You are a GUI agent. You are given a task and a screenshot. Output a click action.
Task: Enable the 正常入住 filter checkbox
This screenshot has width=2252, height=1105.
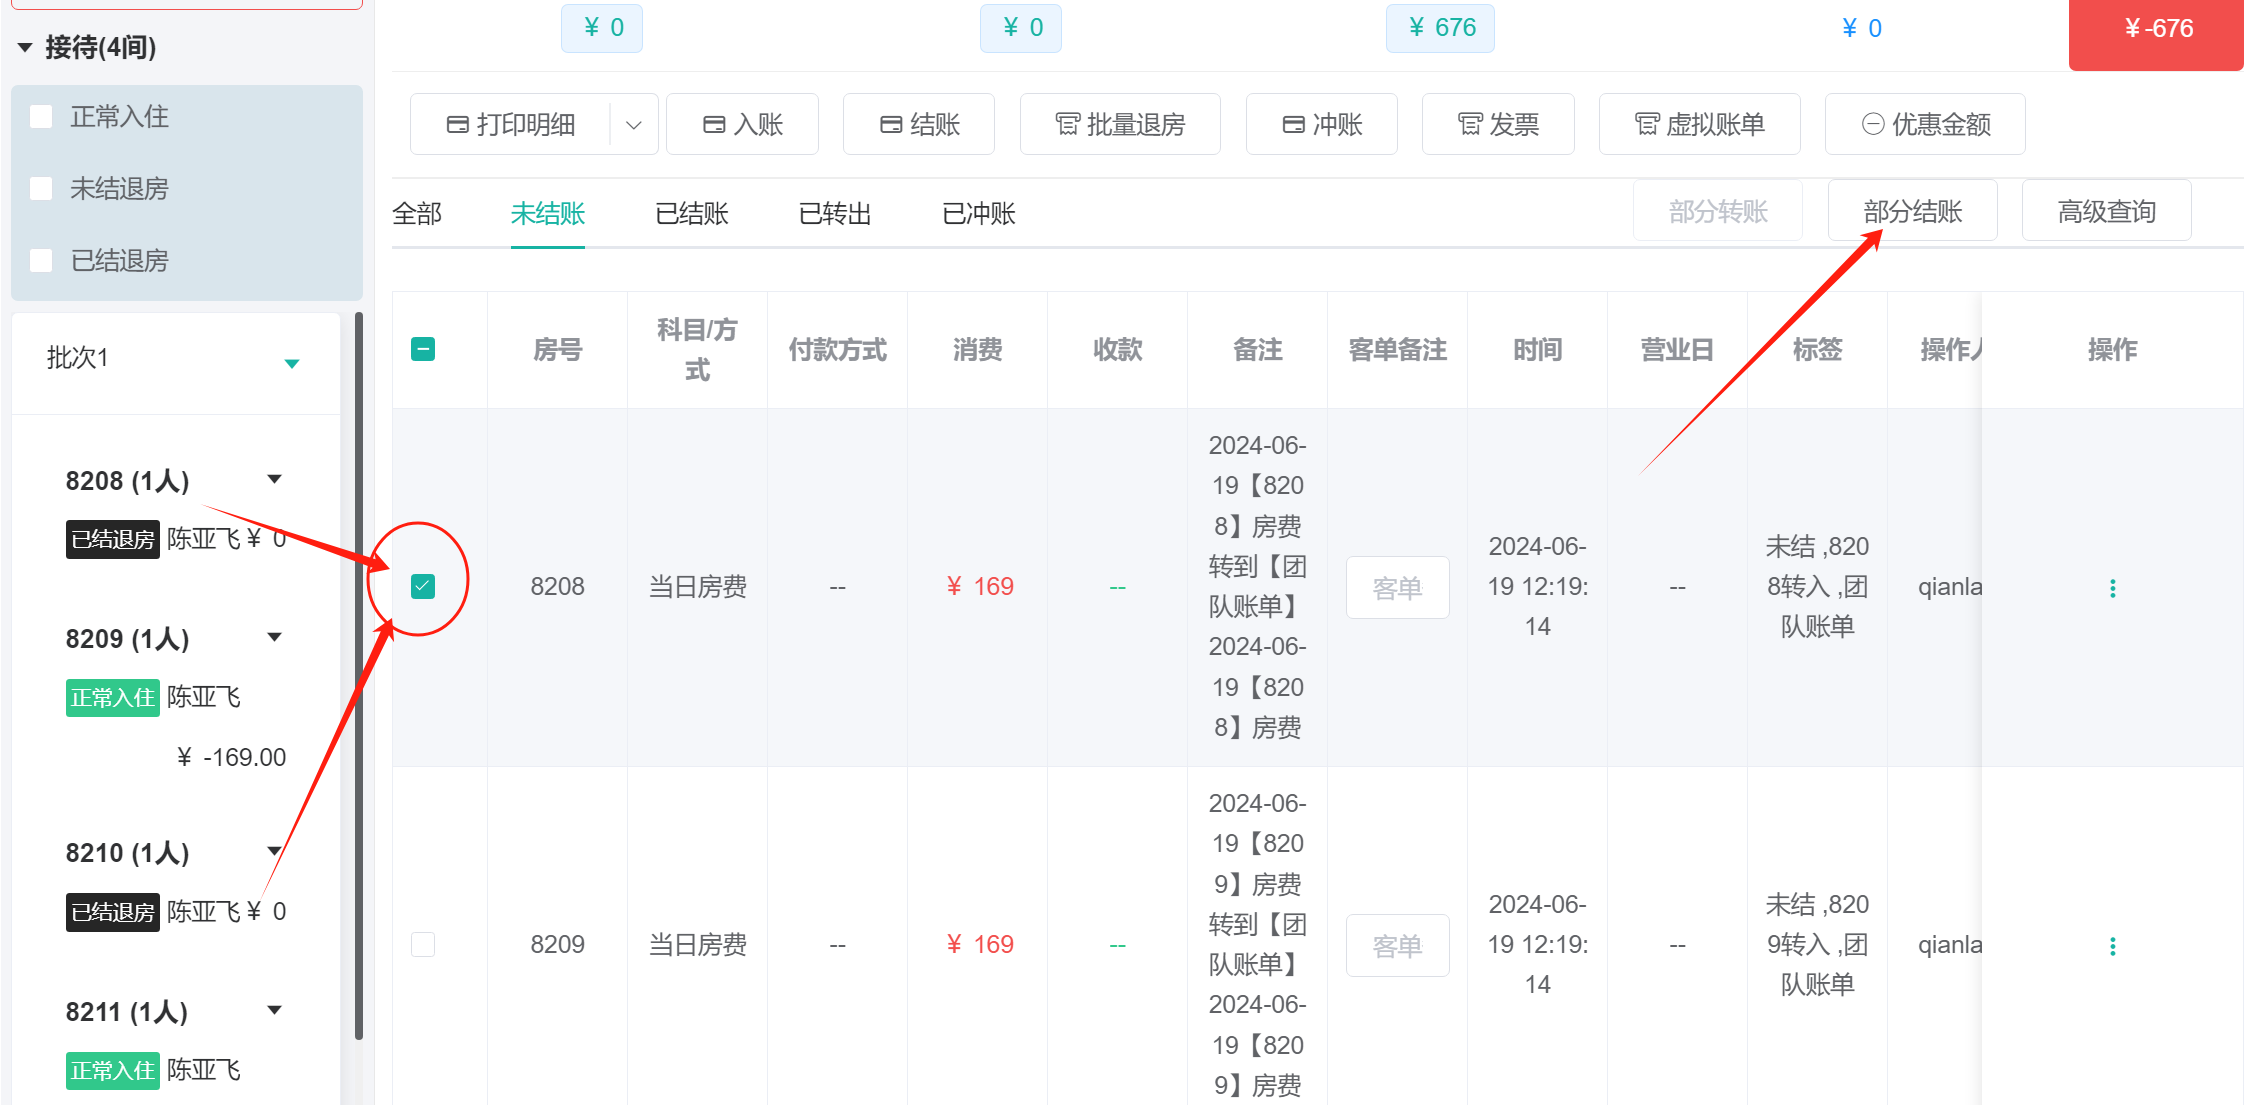(x=41, y=117)
